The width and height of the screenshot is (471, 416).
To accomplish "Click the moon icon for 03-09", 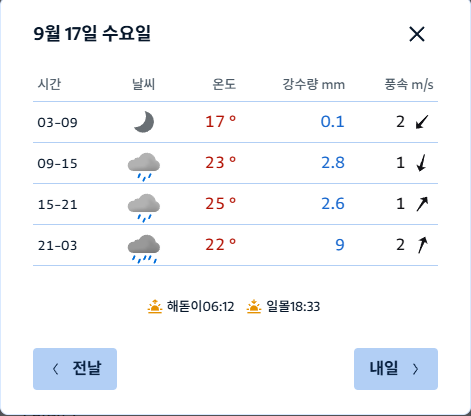I will pos(144,122).
